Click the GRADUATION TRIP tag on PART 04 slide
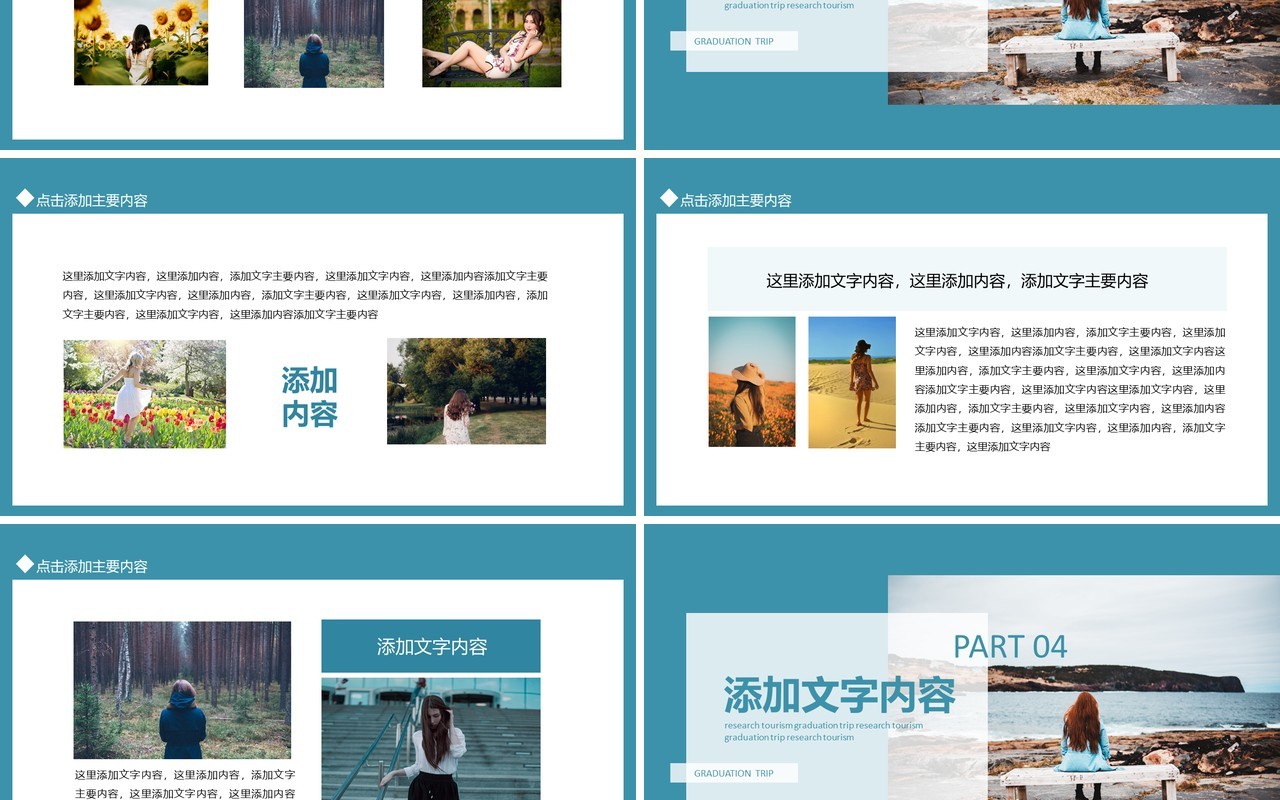 coord(734,773)
